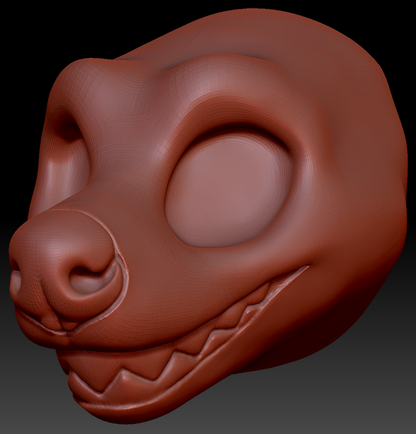Image resolution: width=416 pixels, height=434 pixels.
Task: Click the visible nostril opening on the snout
Action: (92, 279)
